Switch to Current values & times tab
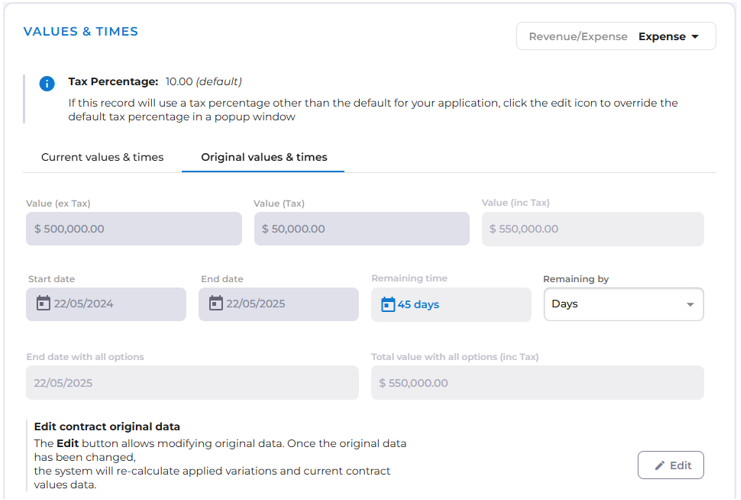The height and width of the screenshot is (500, 741). tap(102, 157)
